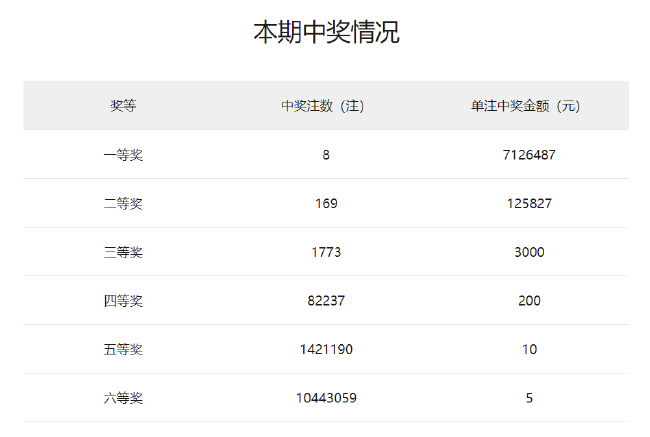Viewport: 650px width, 437px height.
Task: Click the count 169 cell
Action: click(326, 204)
